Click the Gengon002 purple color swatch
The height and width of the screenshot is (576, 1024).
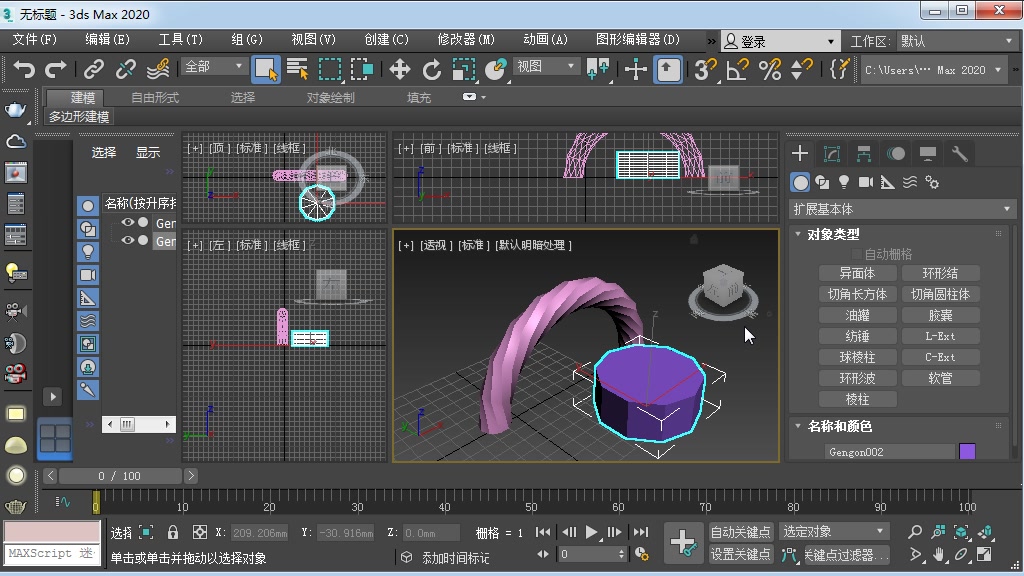965,451
